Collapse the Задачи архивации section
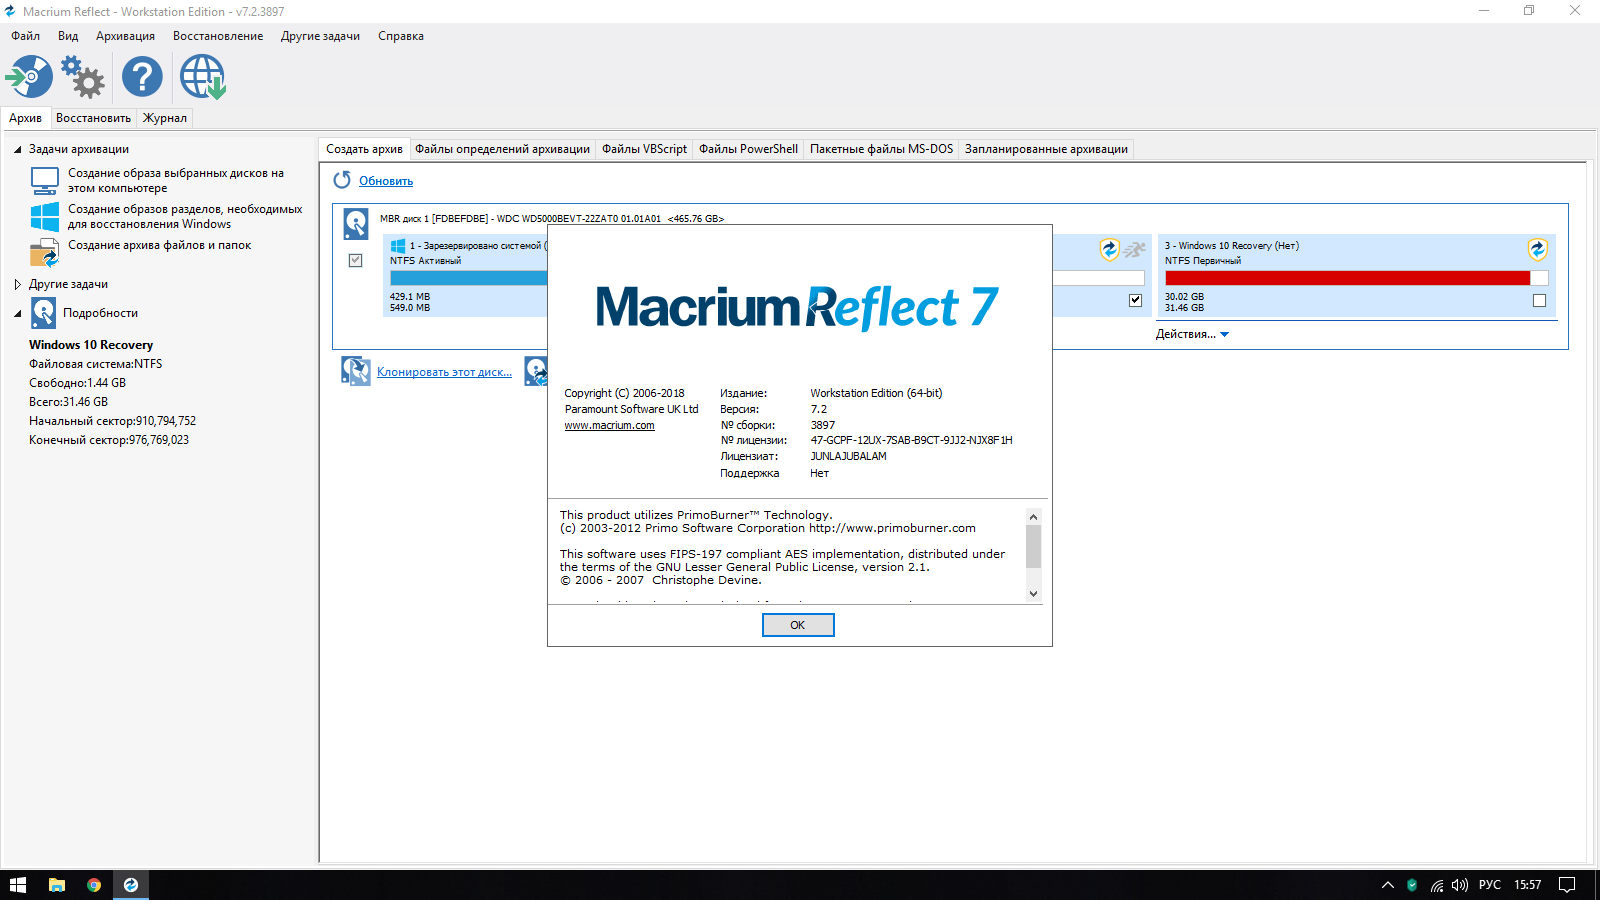 18,149
